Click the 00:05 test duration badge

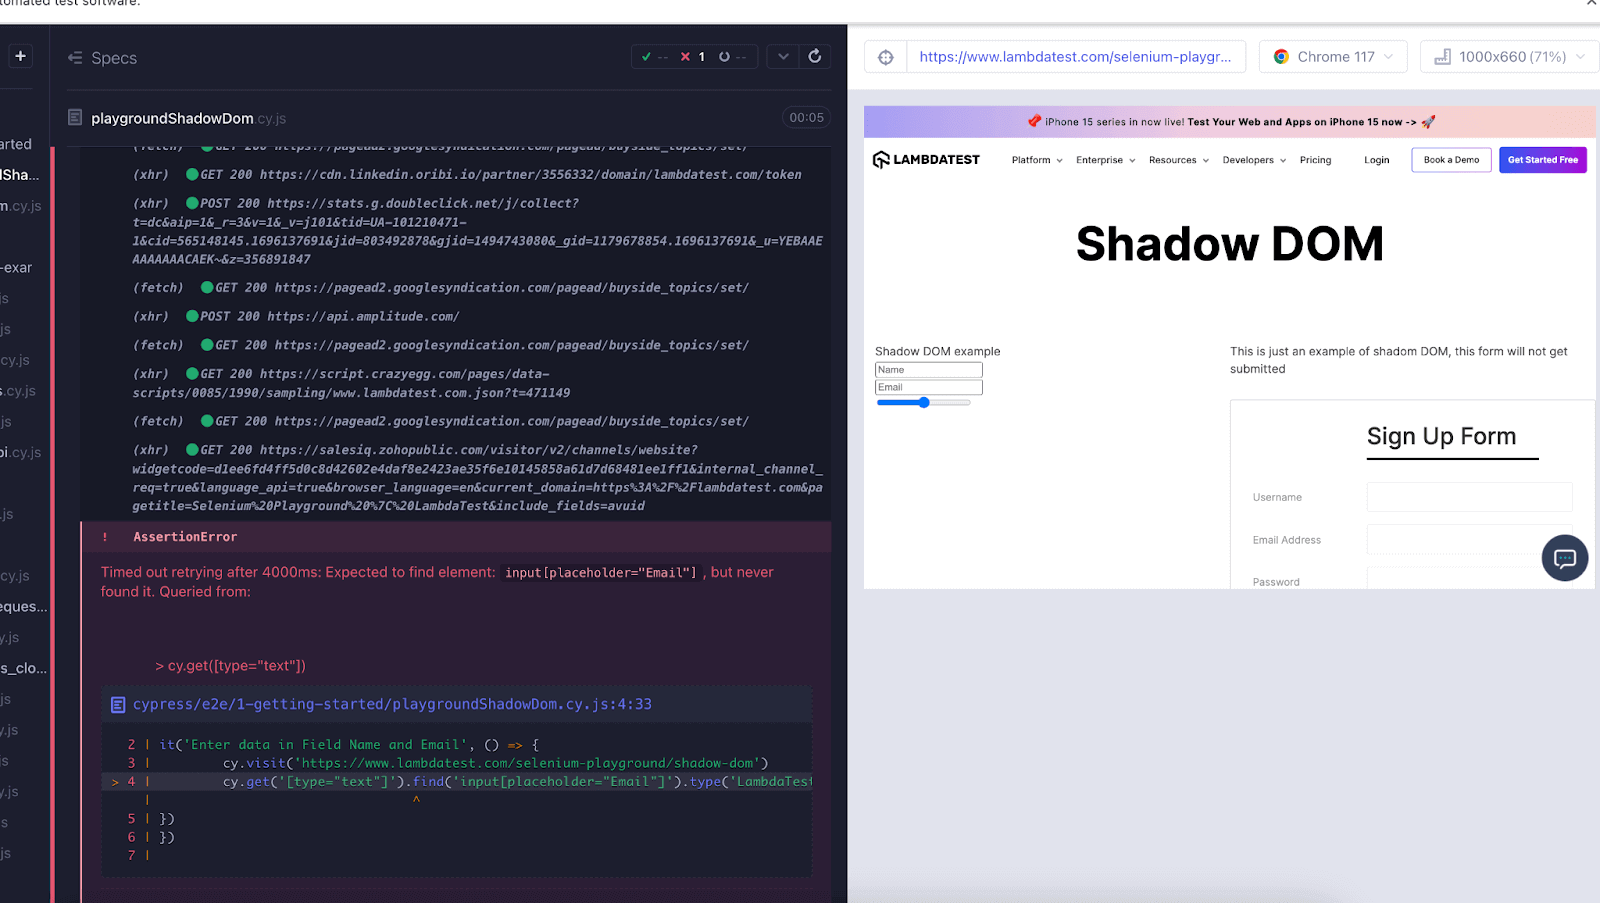point(807,118)
